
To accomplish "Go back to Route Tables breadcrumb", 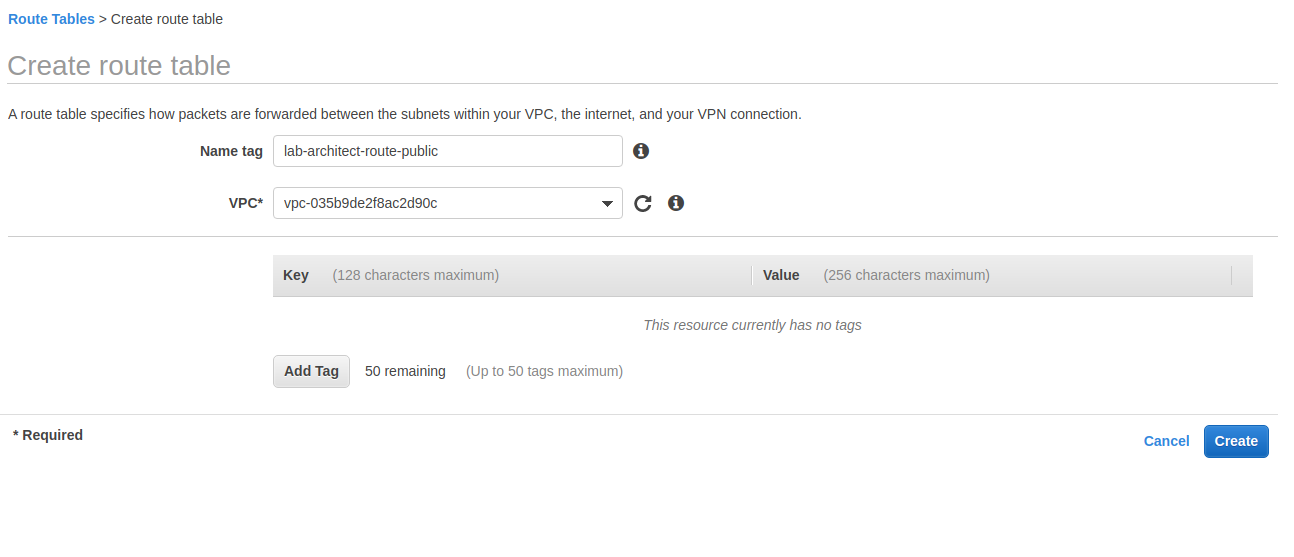I will [x=51, y=19].
